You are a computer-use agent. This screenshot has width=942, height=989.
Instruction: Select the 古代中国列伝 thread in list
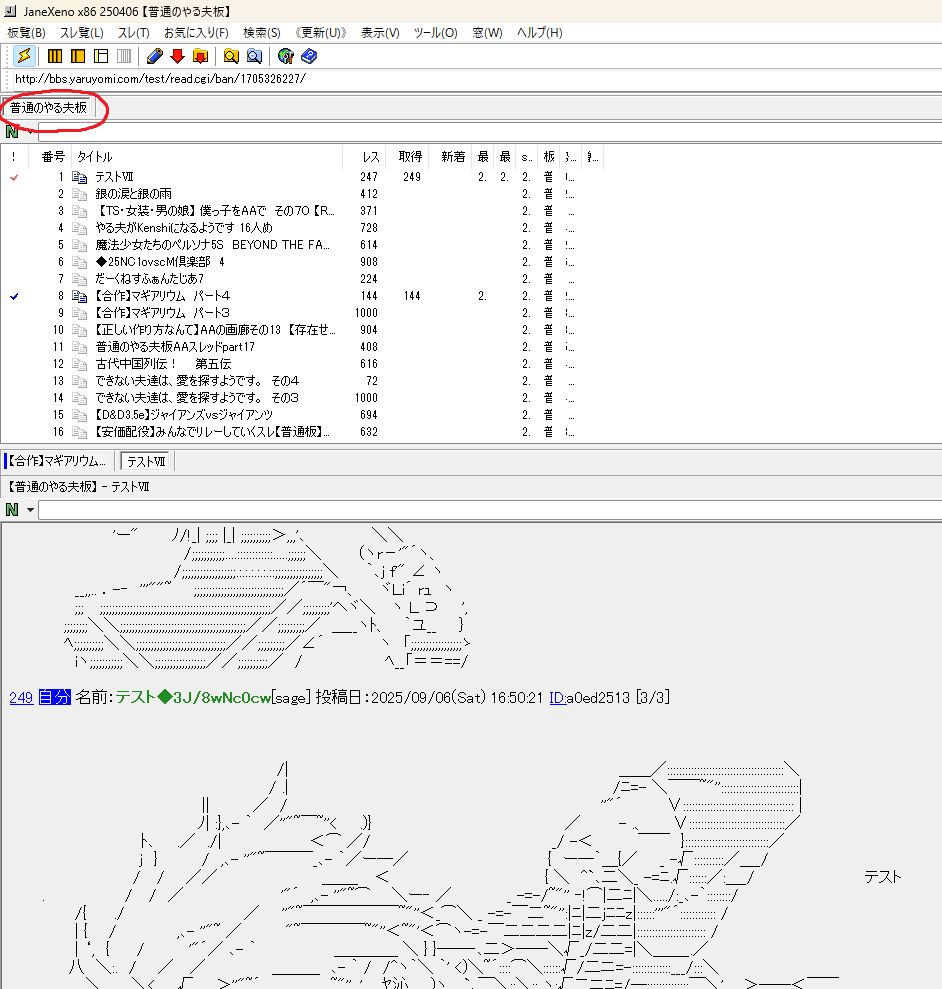(x=163, y=364)
